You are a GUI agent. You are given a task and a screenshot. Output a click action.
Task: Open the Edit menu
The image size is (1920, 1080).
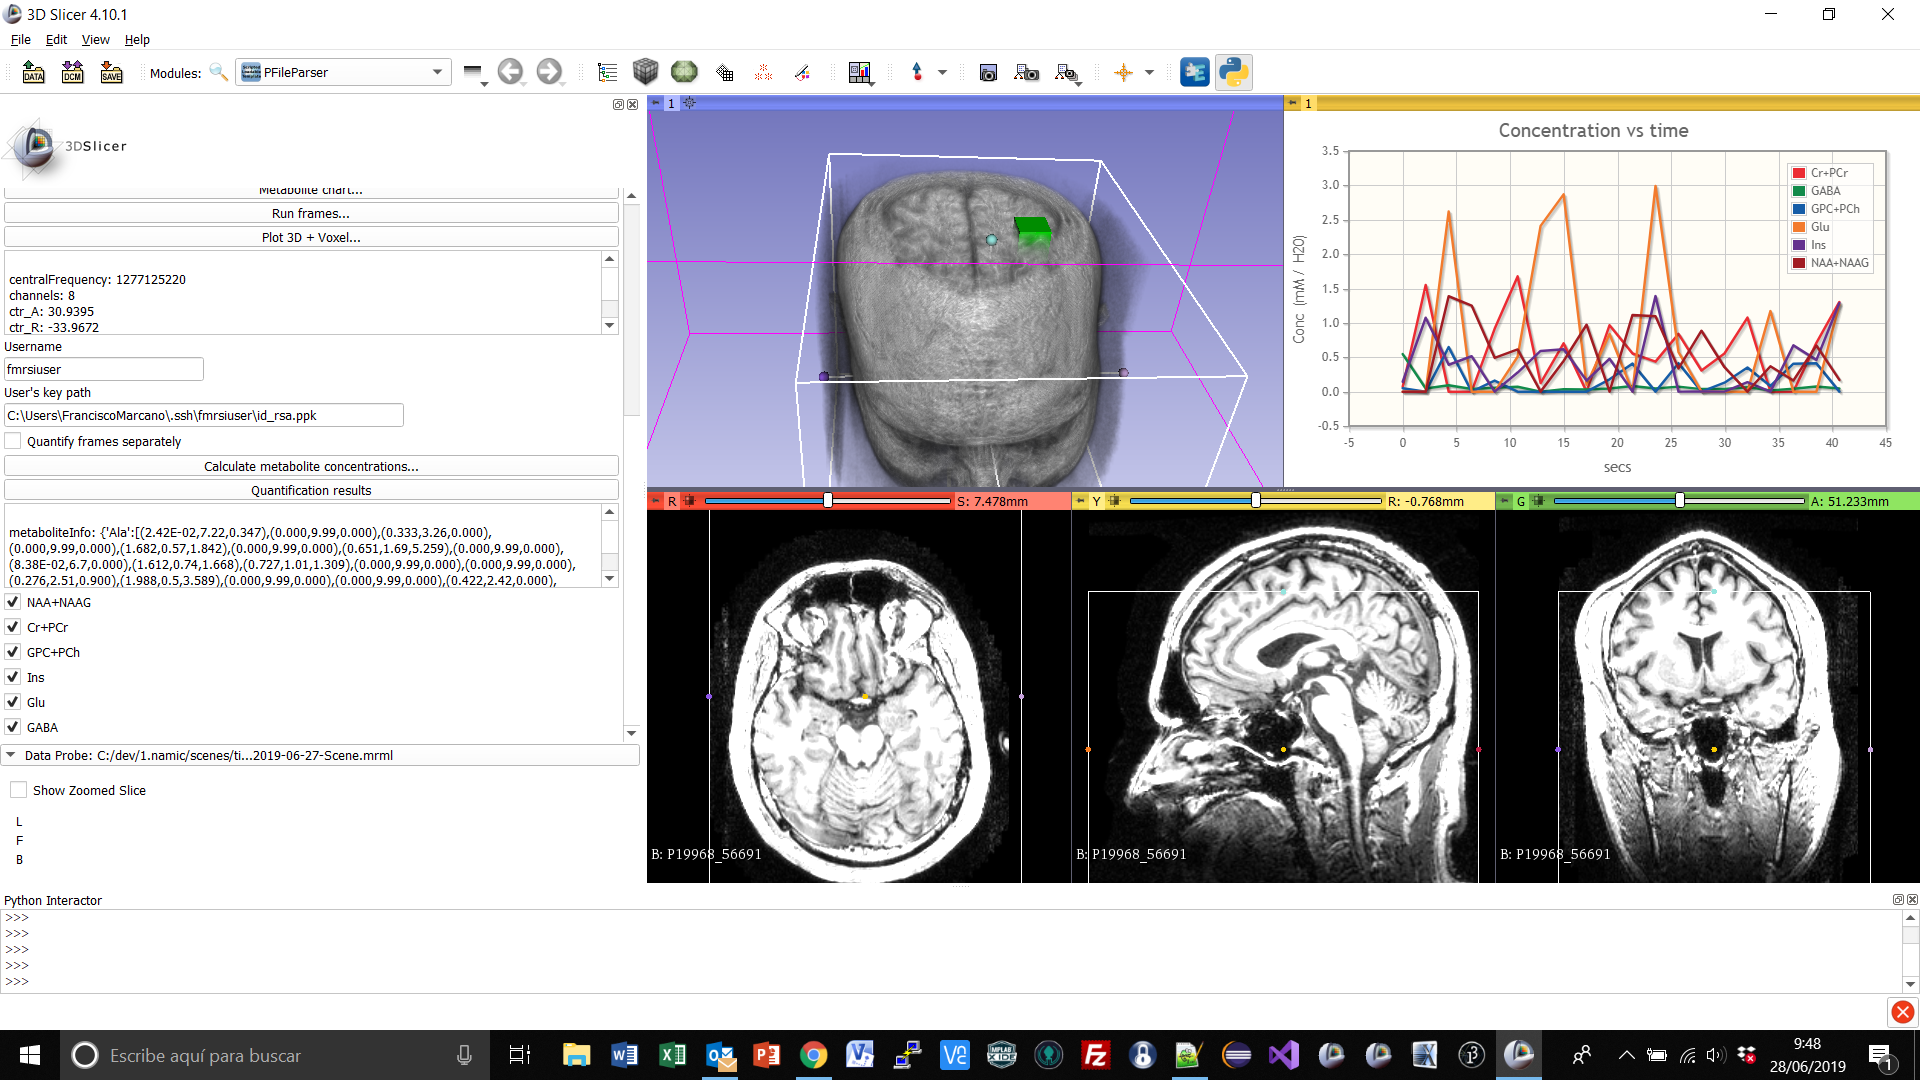pyautogui.click(x=56, y=40)
